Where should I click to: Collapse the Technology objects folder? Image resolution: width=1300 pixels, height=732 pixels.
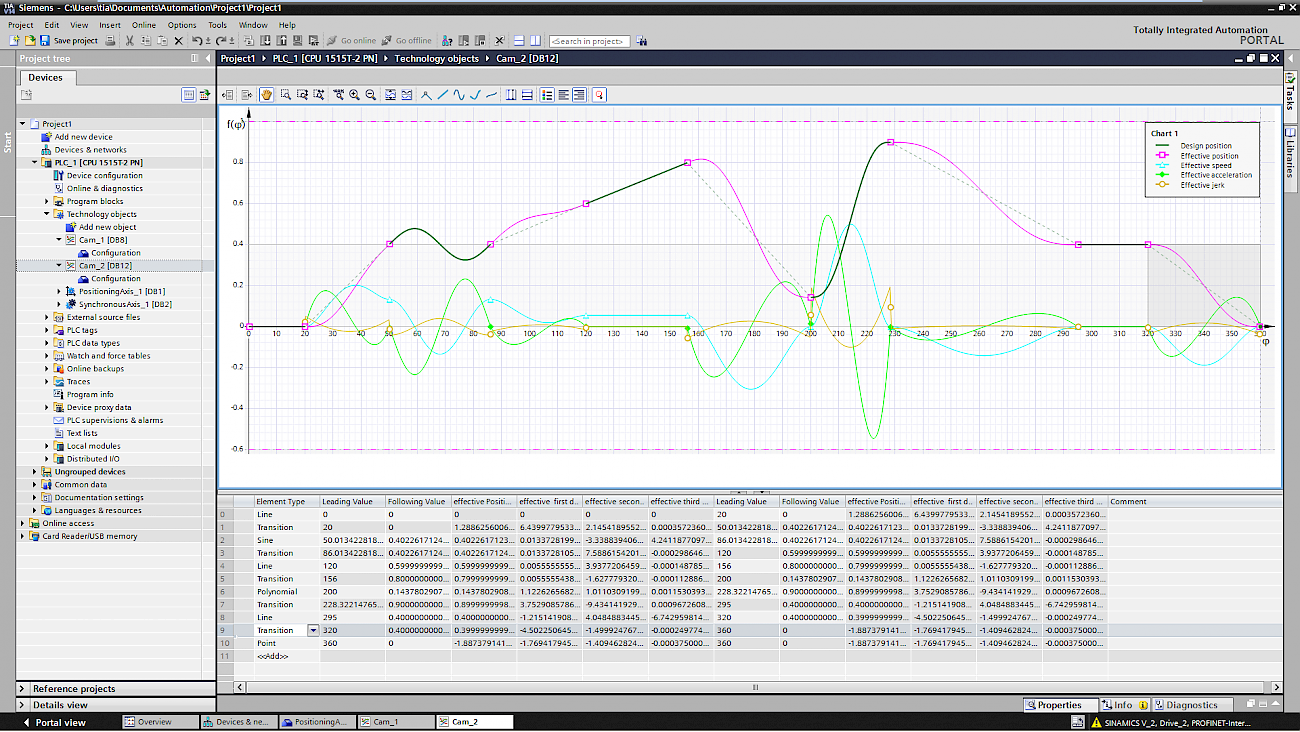click(46, 214)
